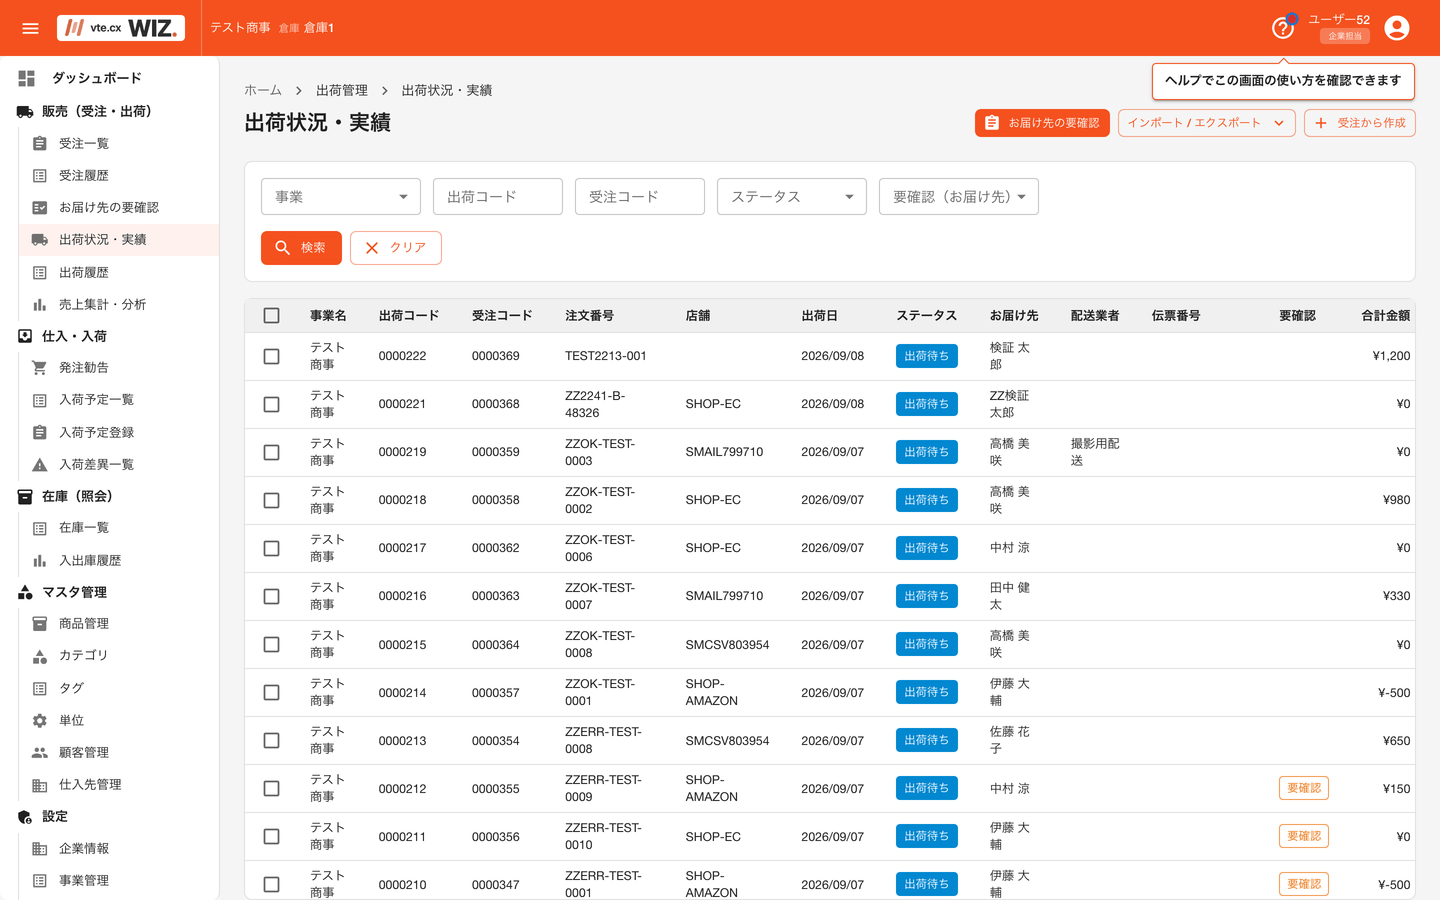Image resolution: width=1440 pixels, height=900 pixels.
Task: Check the row for 出荷コード 0000219
Action: pos(271,452)
